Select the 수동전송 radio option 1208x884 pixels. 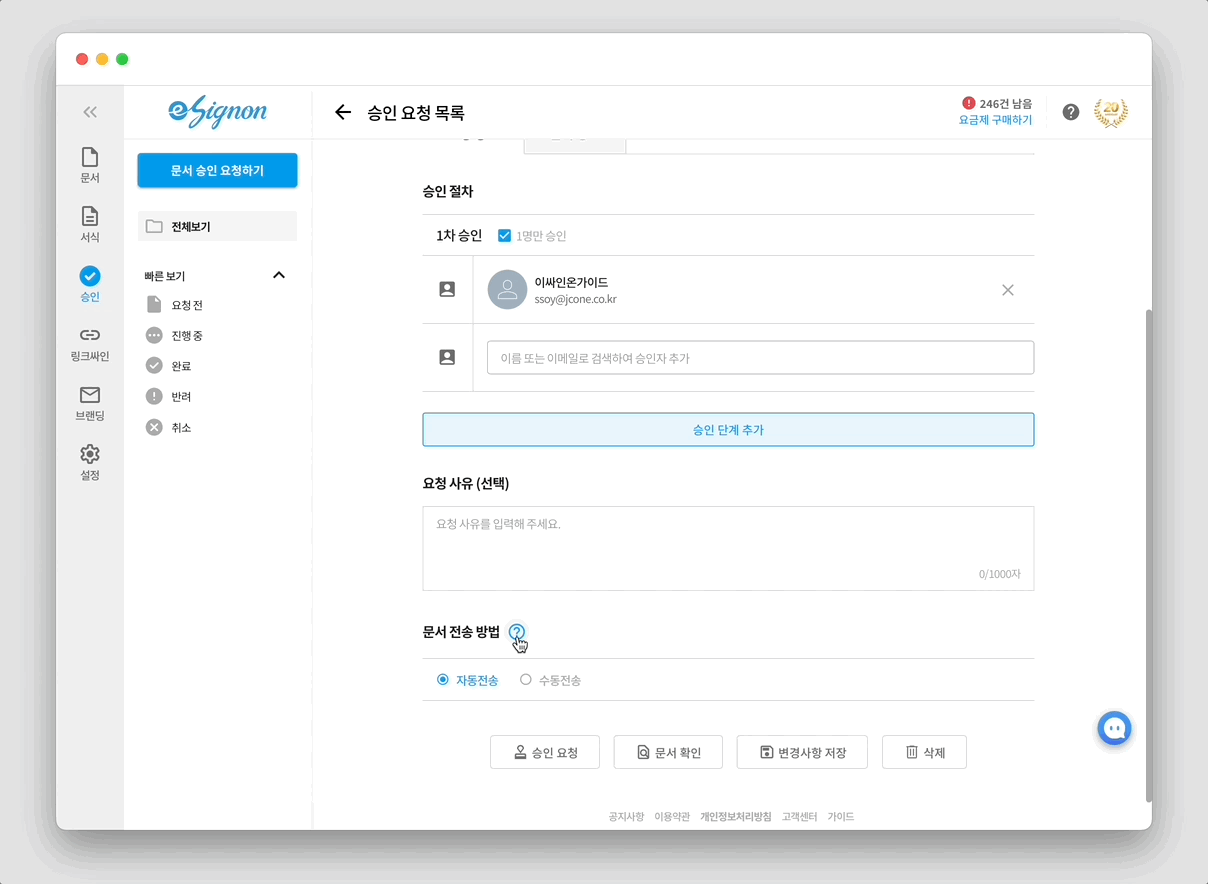coord(526,680)
